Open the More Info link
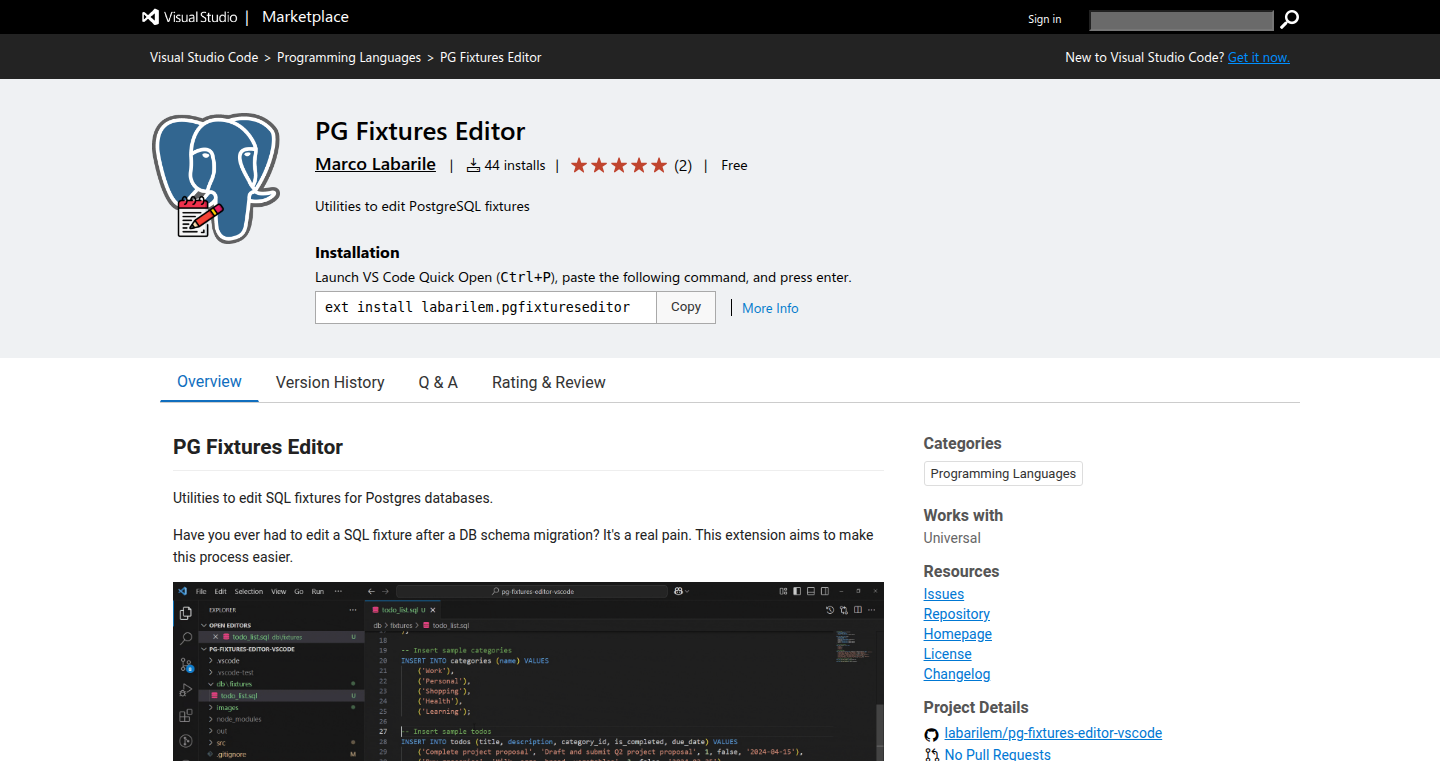Image resolution: width=1440 pixels, height=761 pixels. (770, 308)
